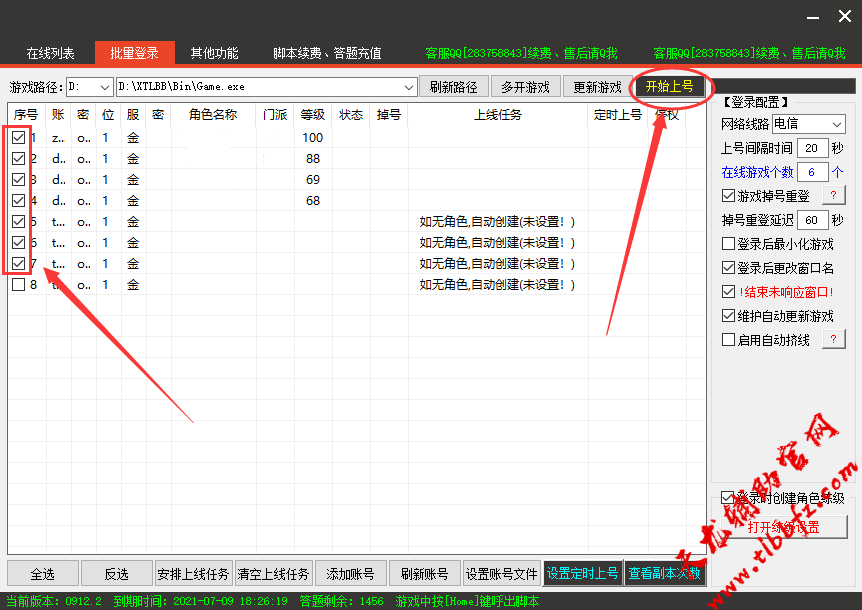The width and height of the screenshot is (862, 610).
Task: Select the level 88 cell
Action: click(x=313, y=159)
